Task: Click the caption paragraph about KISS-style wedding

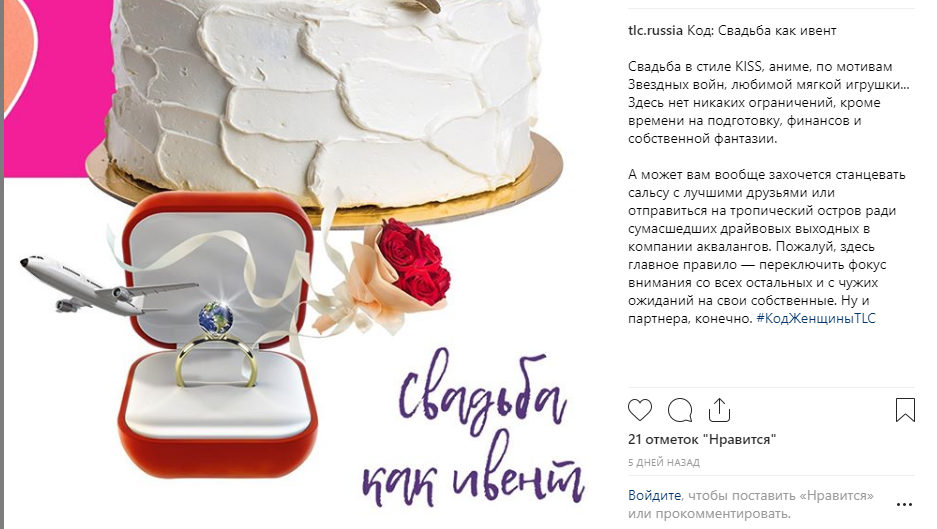Action: [x=768, y=102]
